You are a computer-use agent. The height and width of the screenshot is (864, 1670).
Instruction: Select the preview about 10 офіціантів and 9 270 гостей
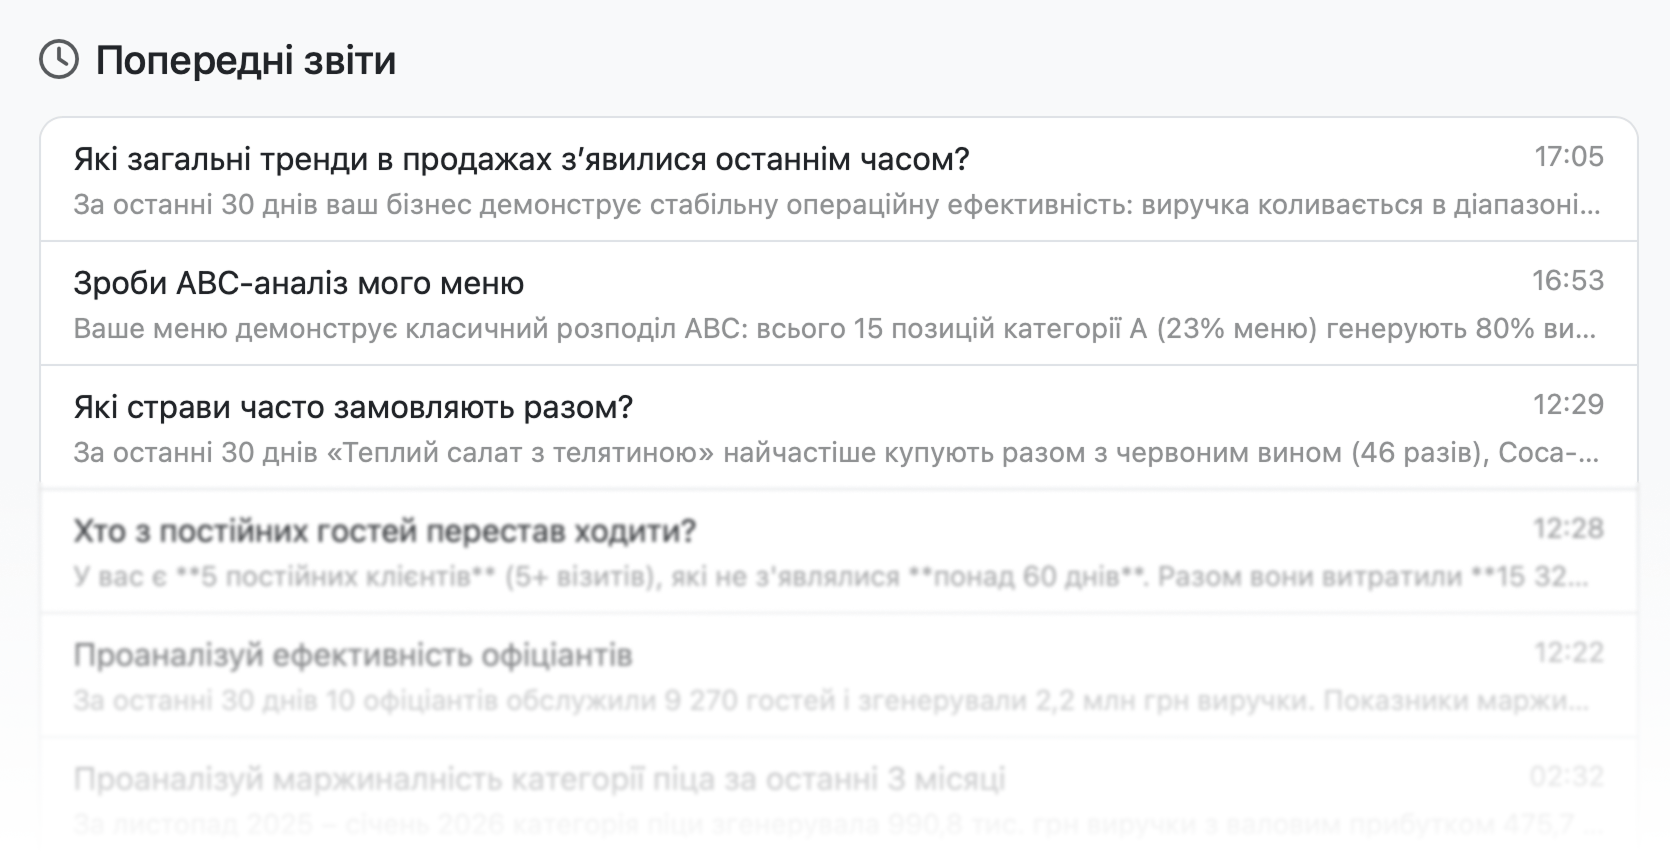[830, 702]
